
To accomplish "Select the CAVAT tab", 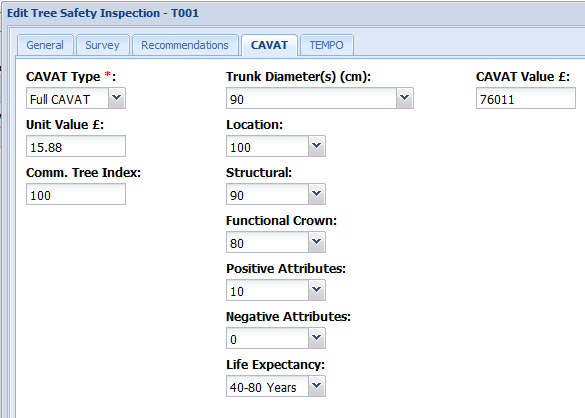I will click(269, 45).
